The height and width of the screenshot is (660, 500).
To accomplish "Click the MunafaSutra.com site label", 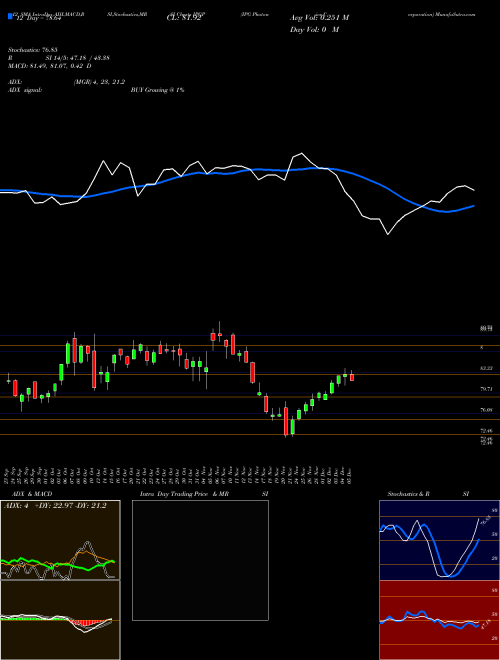I will tap(457, 14).
